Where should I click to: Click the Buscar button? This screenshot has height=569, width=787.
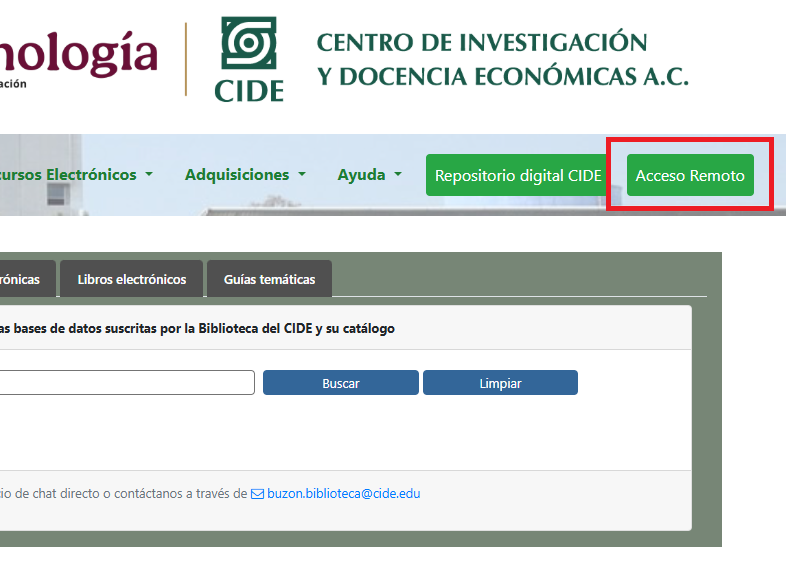[x=341, y=383]
